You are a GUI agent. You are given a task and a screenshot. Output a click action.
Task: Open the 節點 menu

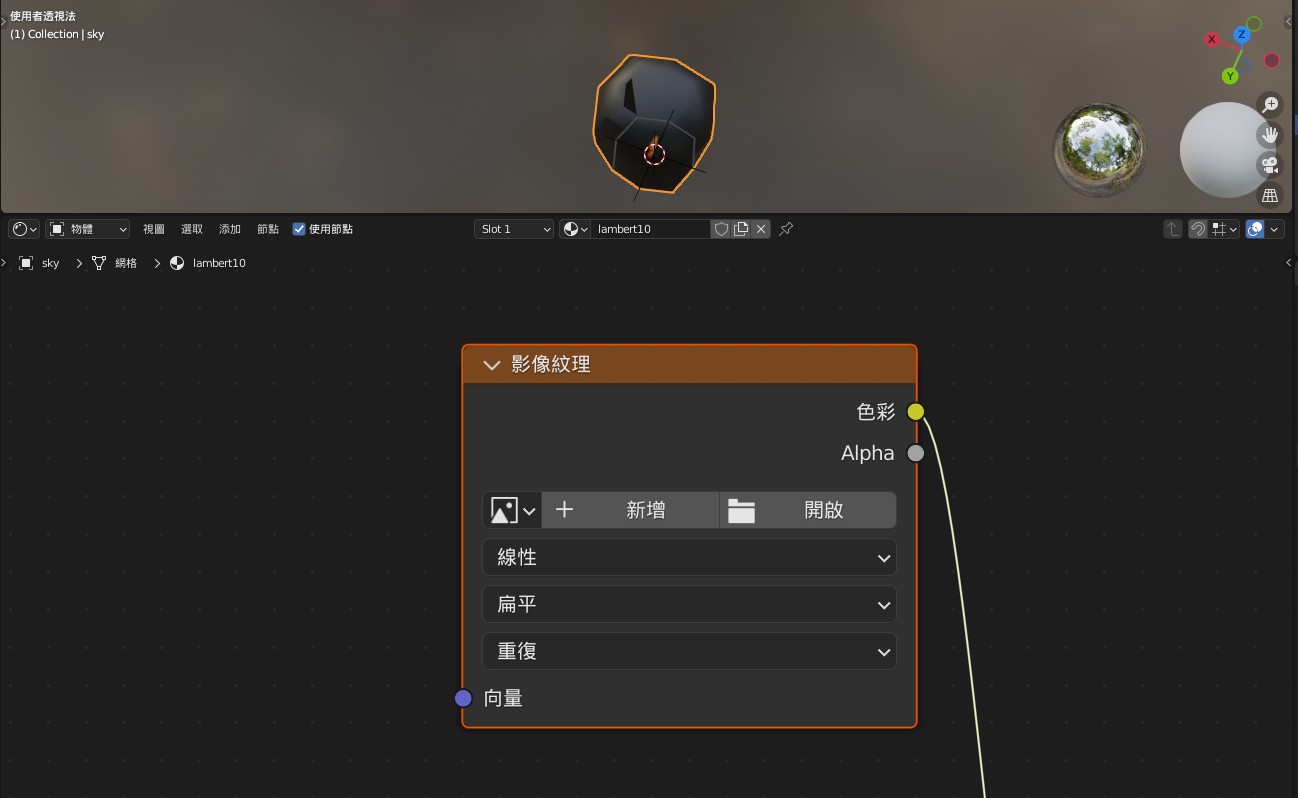(268, 229)
